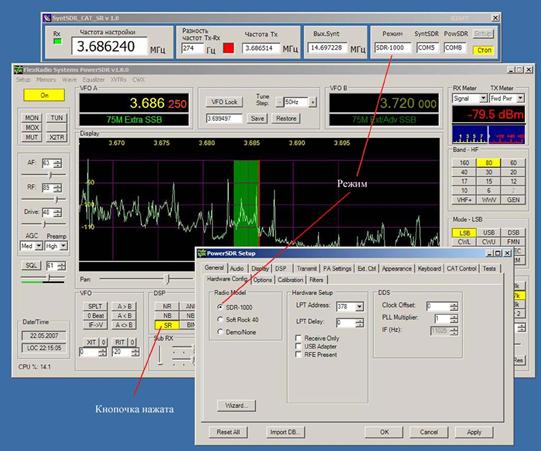Open the LPT Address dropdown

(x=360, y=306)
